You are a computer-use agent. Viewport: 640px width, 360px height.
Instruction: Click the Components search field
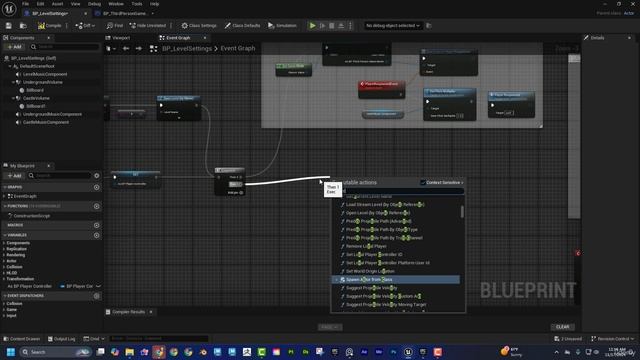[x=64, y=47]
